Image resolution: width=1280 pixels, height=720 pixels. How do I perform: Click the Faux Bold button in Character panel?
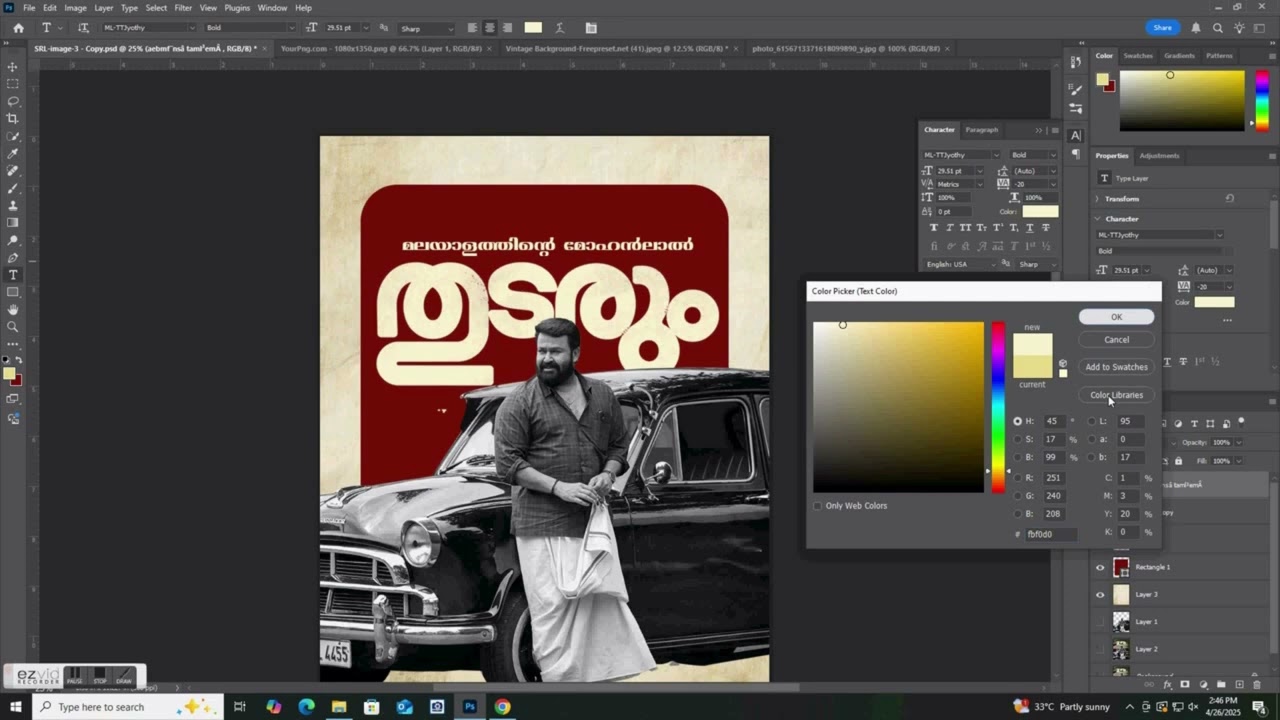[x=934, y=228]
